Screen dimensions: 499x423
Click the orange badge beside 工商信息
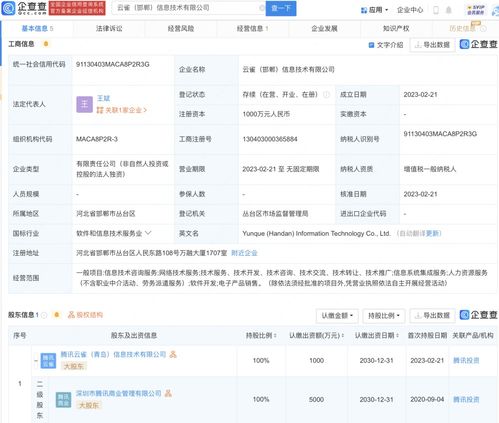pos(46,44)
